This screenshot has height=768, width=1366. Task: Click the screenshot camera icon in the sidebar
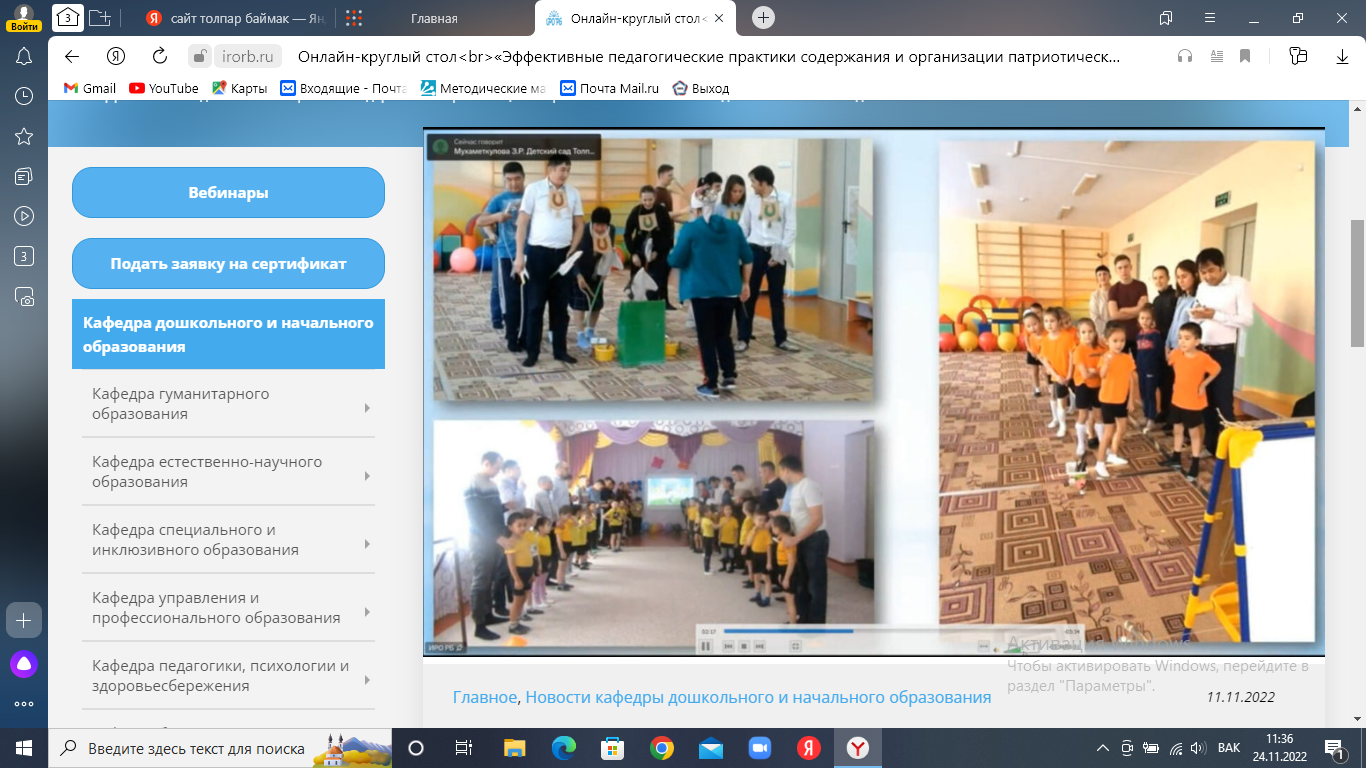click(x=25, y=296)
